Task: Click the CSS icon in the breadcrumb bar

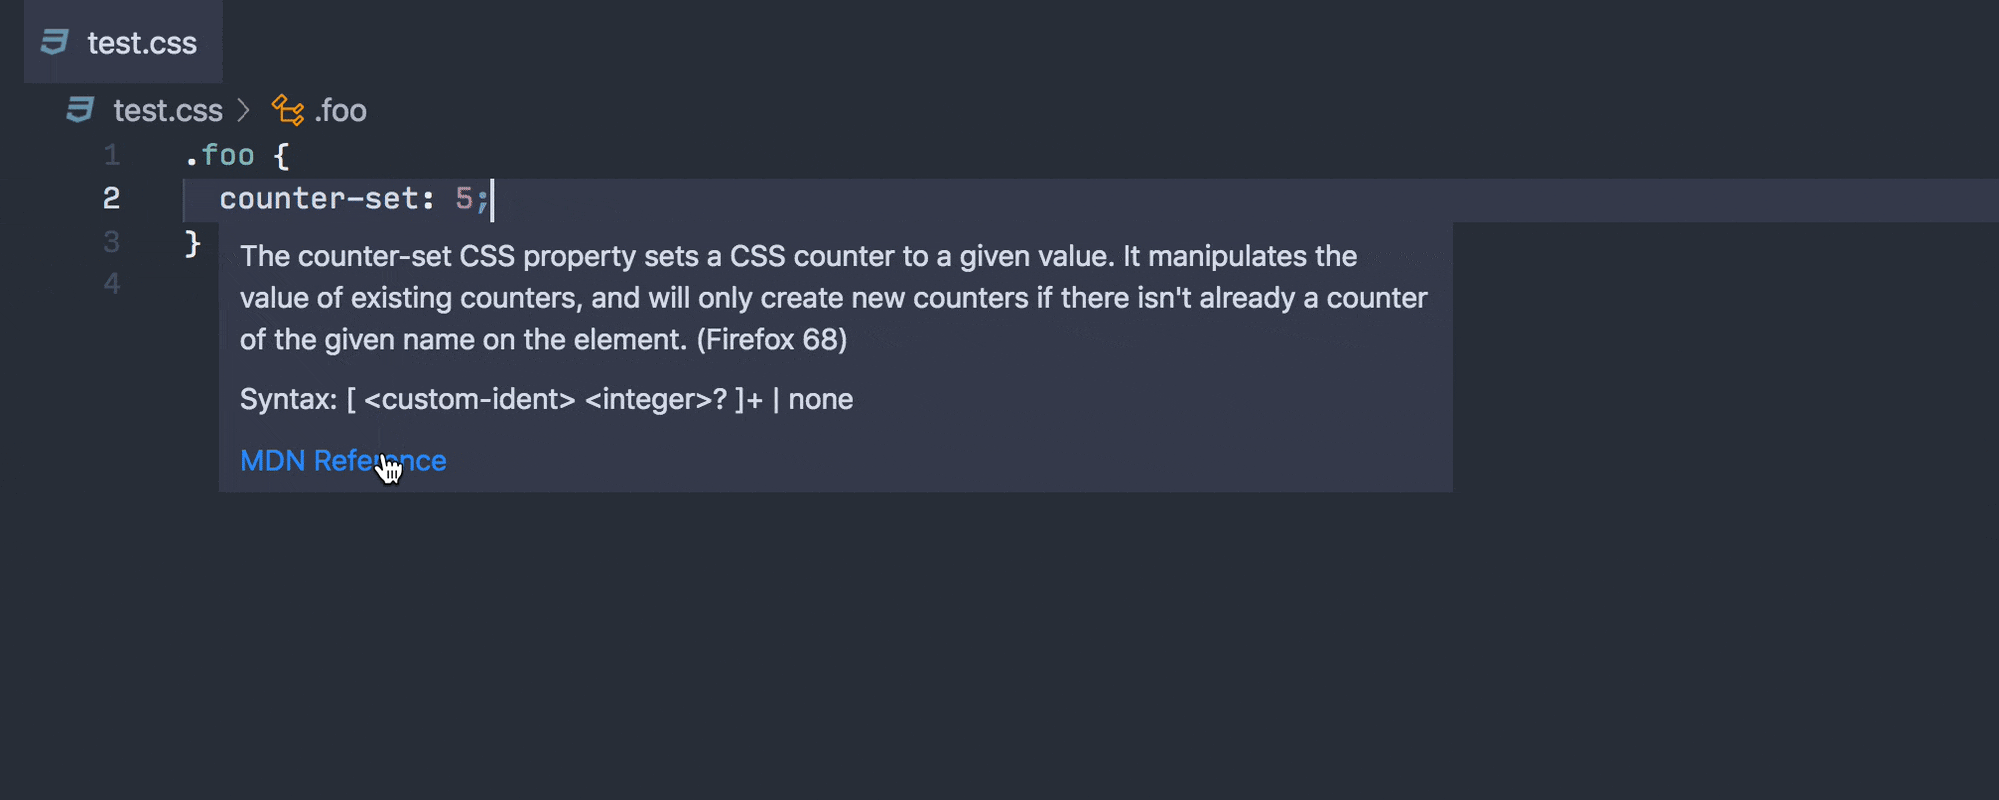Action: tap(80, 109)
